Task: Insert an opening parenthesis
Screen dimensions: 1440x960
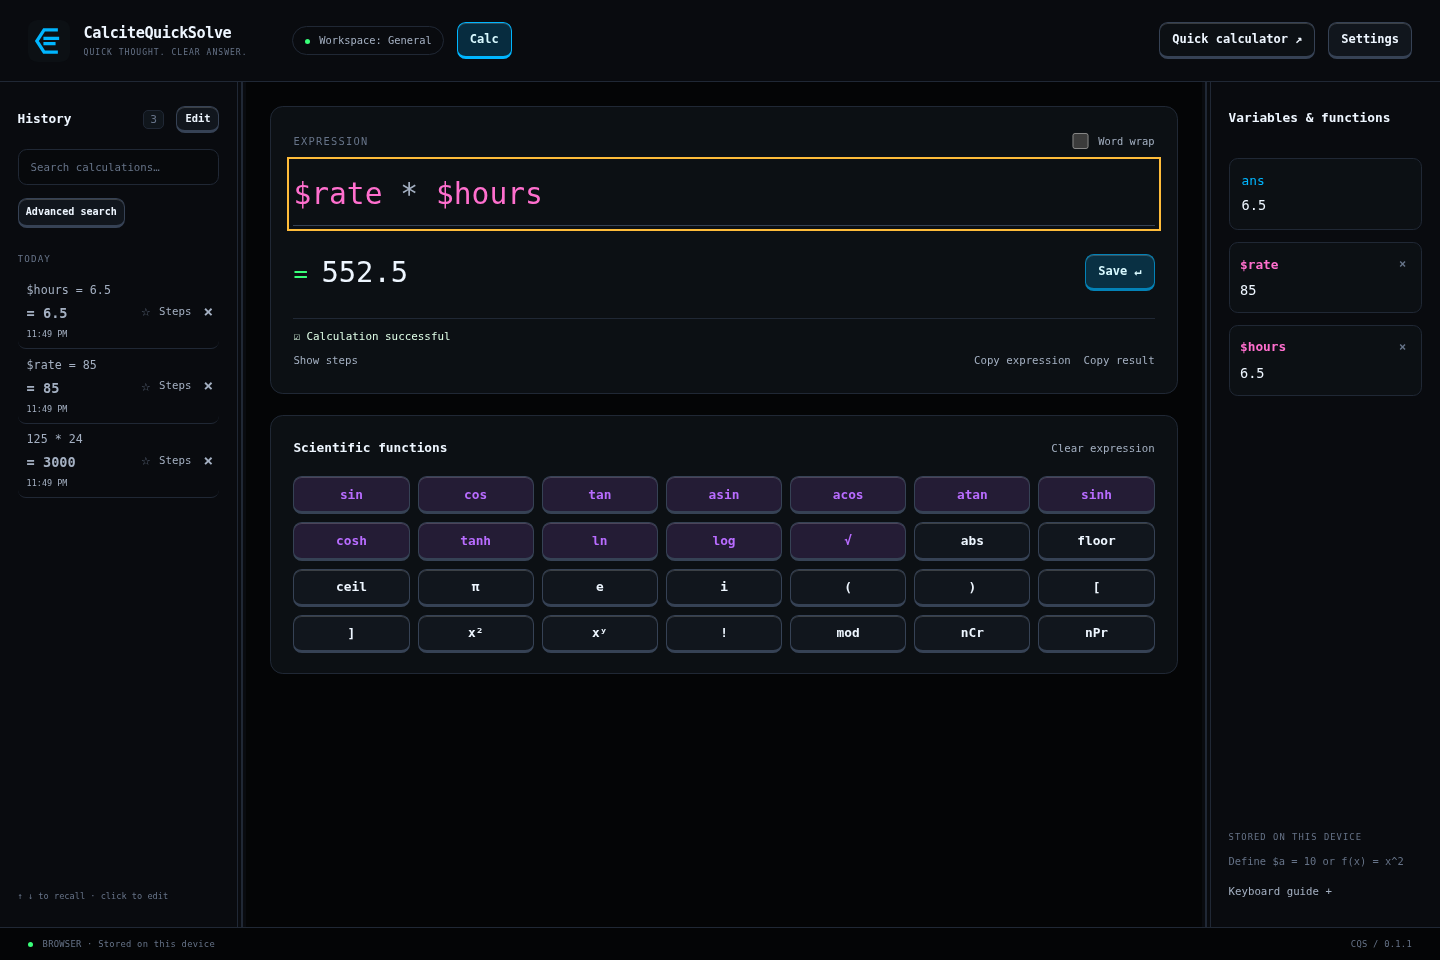Action: pyautogui.click(x=848, y=587)
